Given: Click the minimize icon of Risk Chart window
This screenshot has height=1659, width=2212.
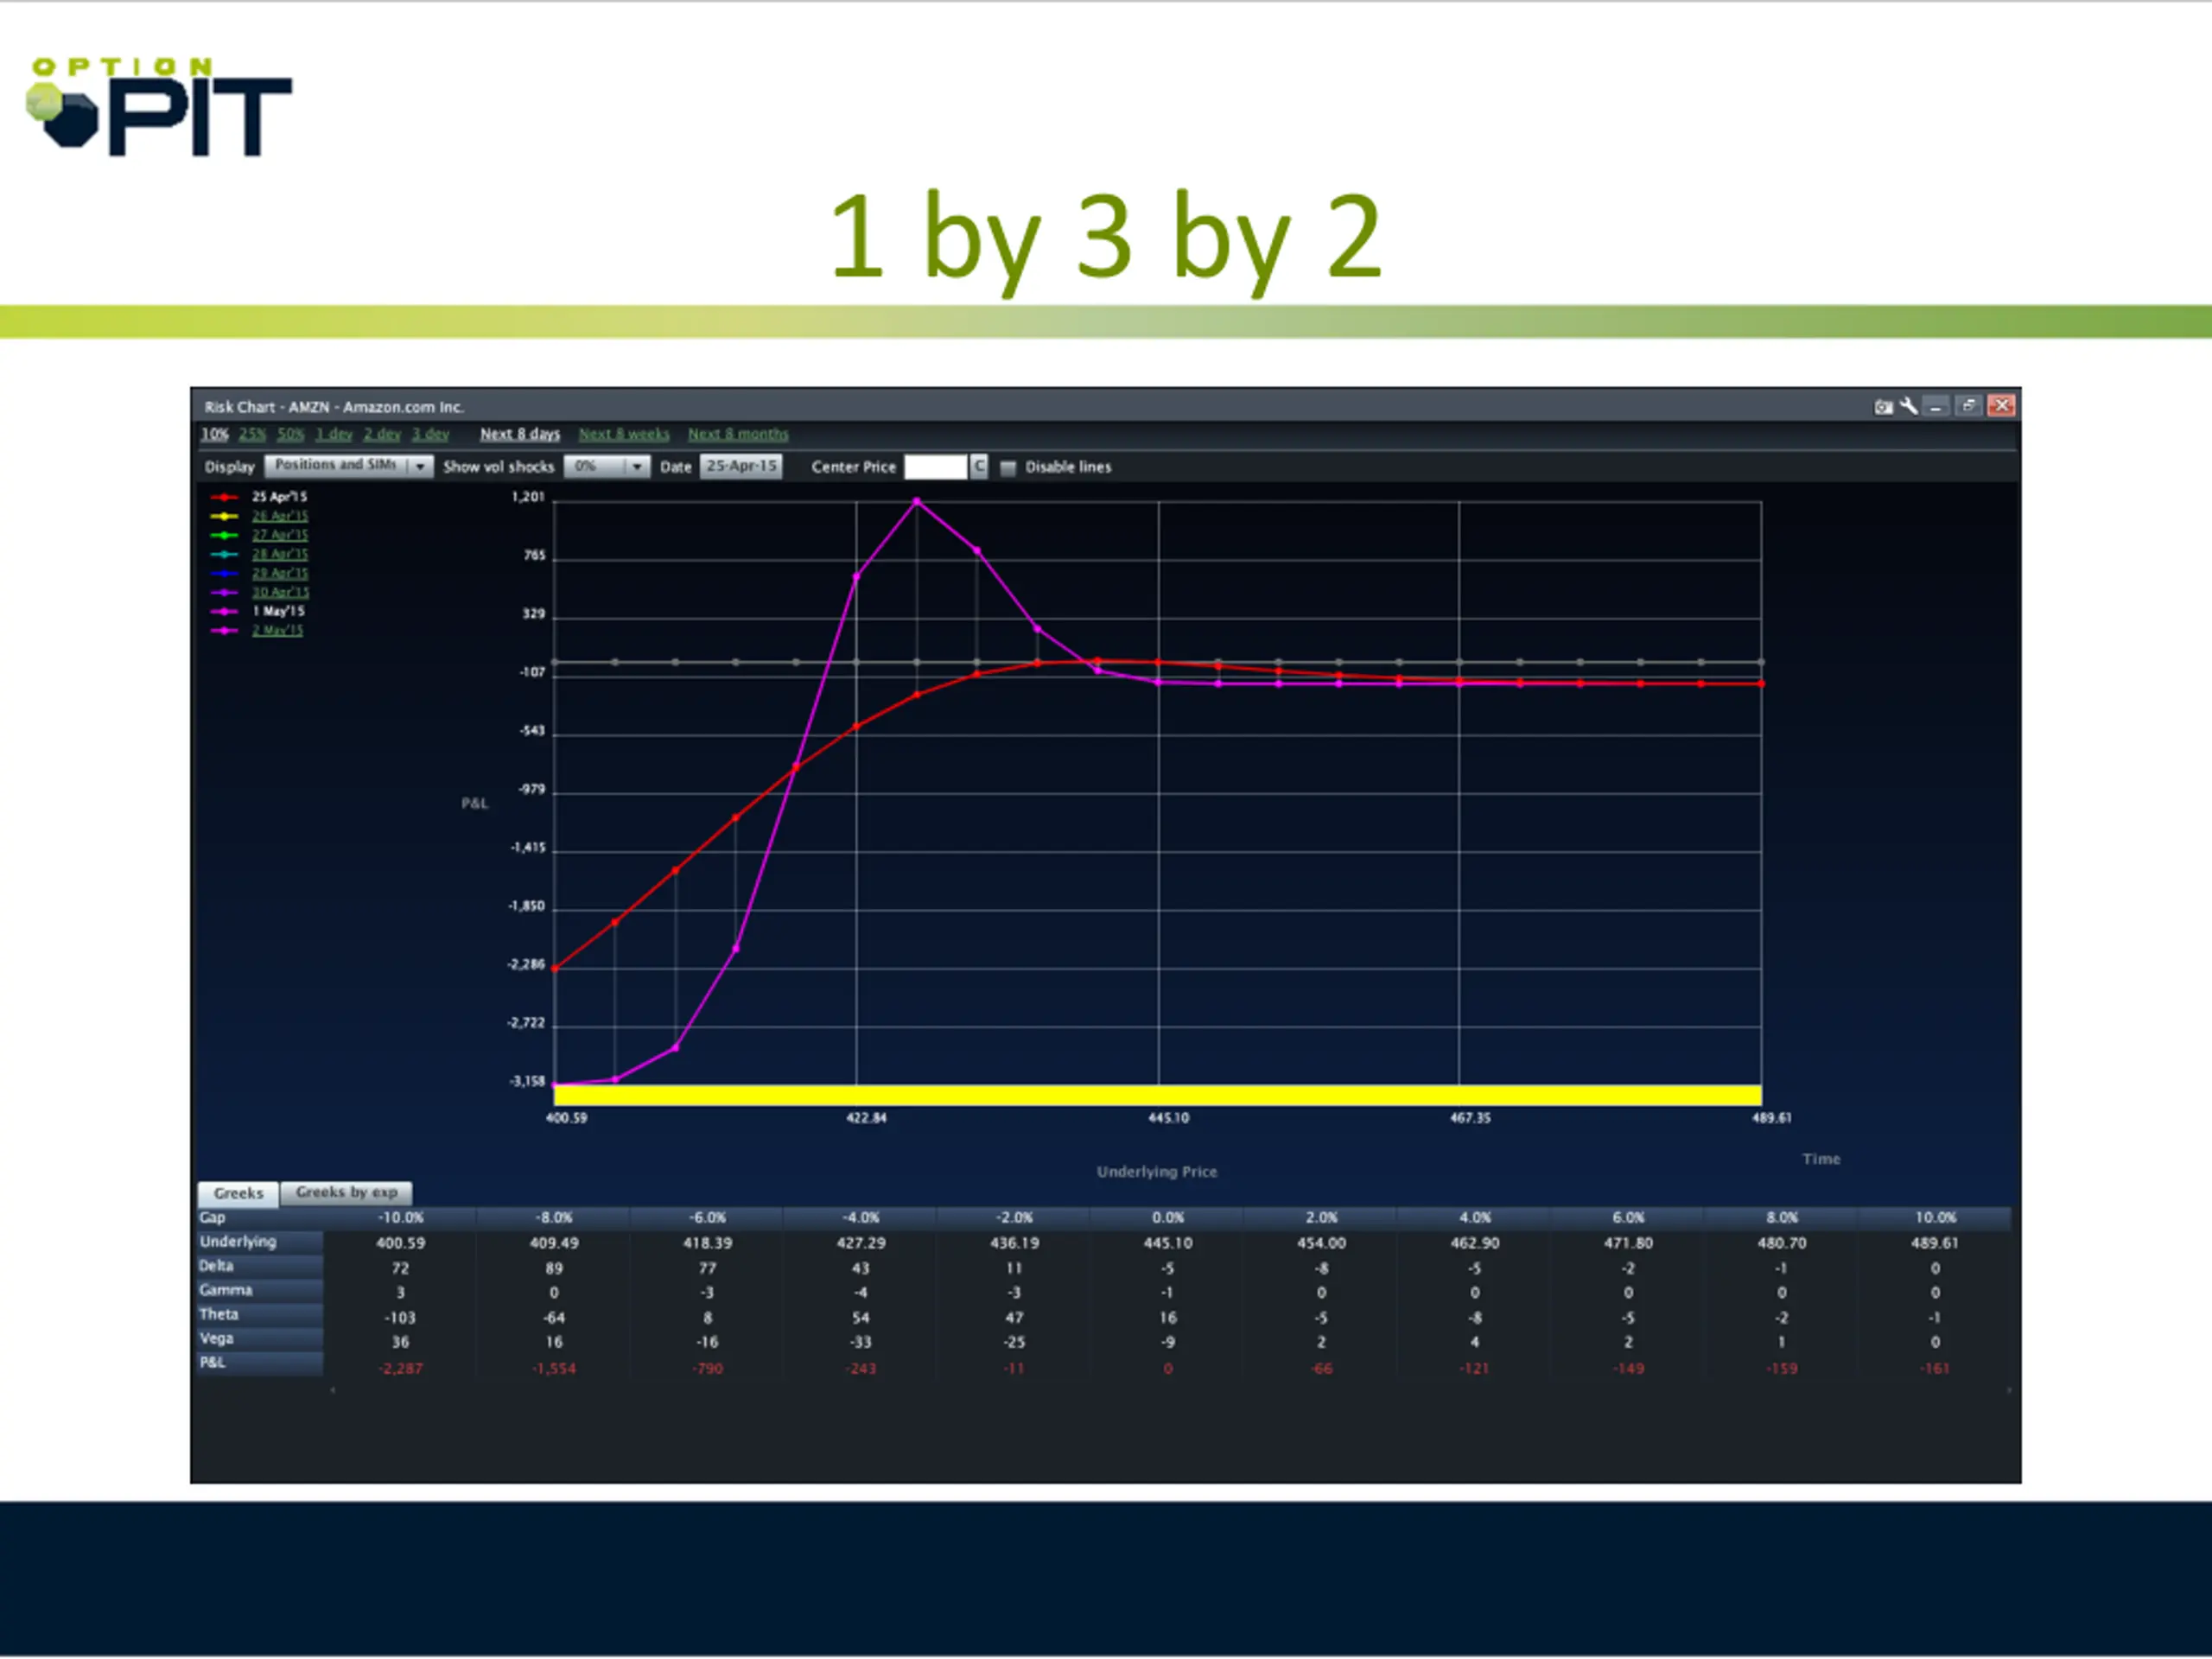Looking at the screenshot, I should tap(1936, 406).
